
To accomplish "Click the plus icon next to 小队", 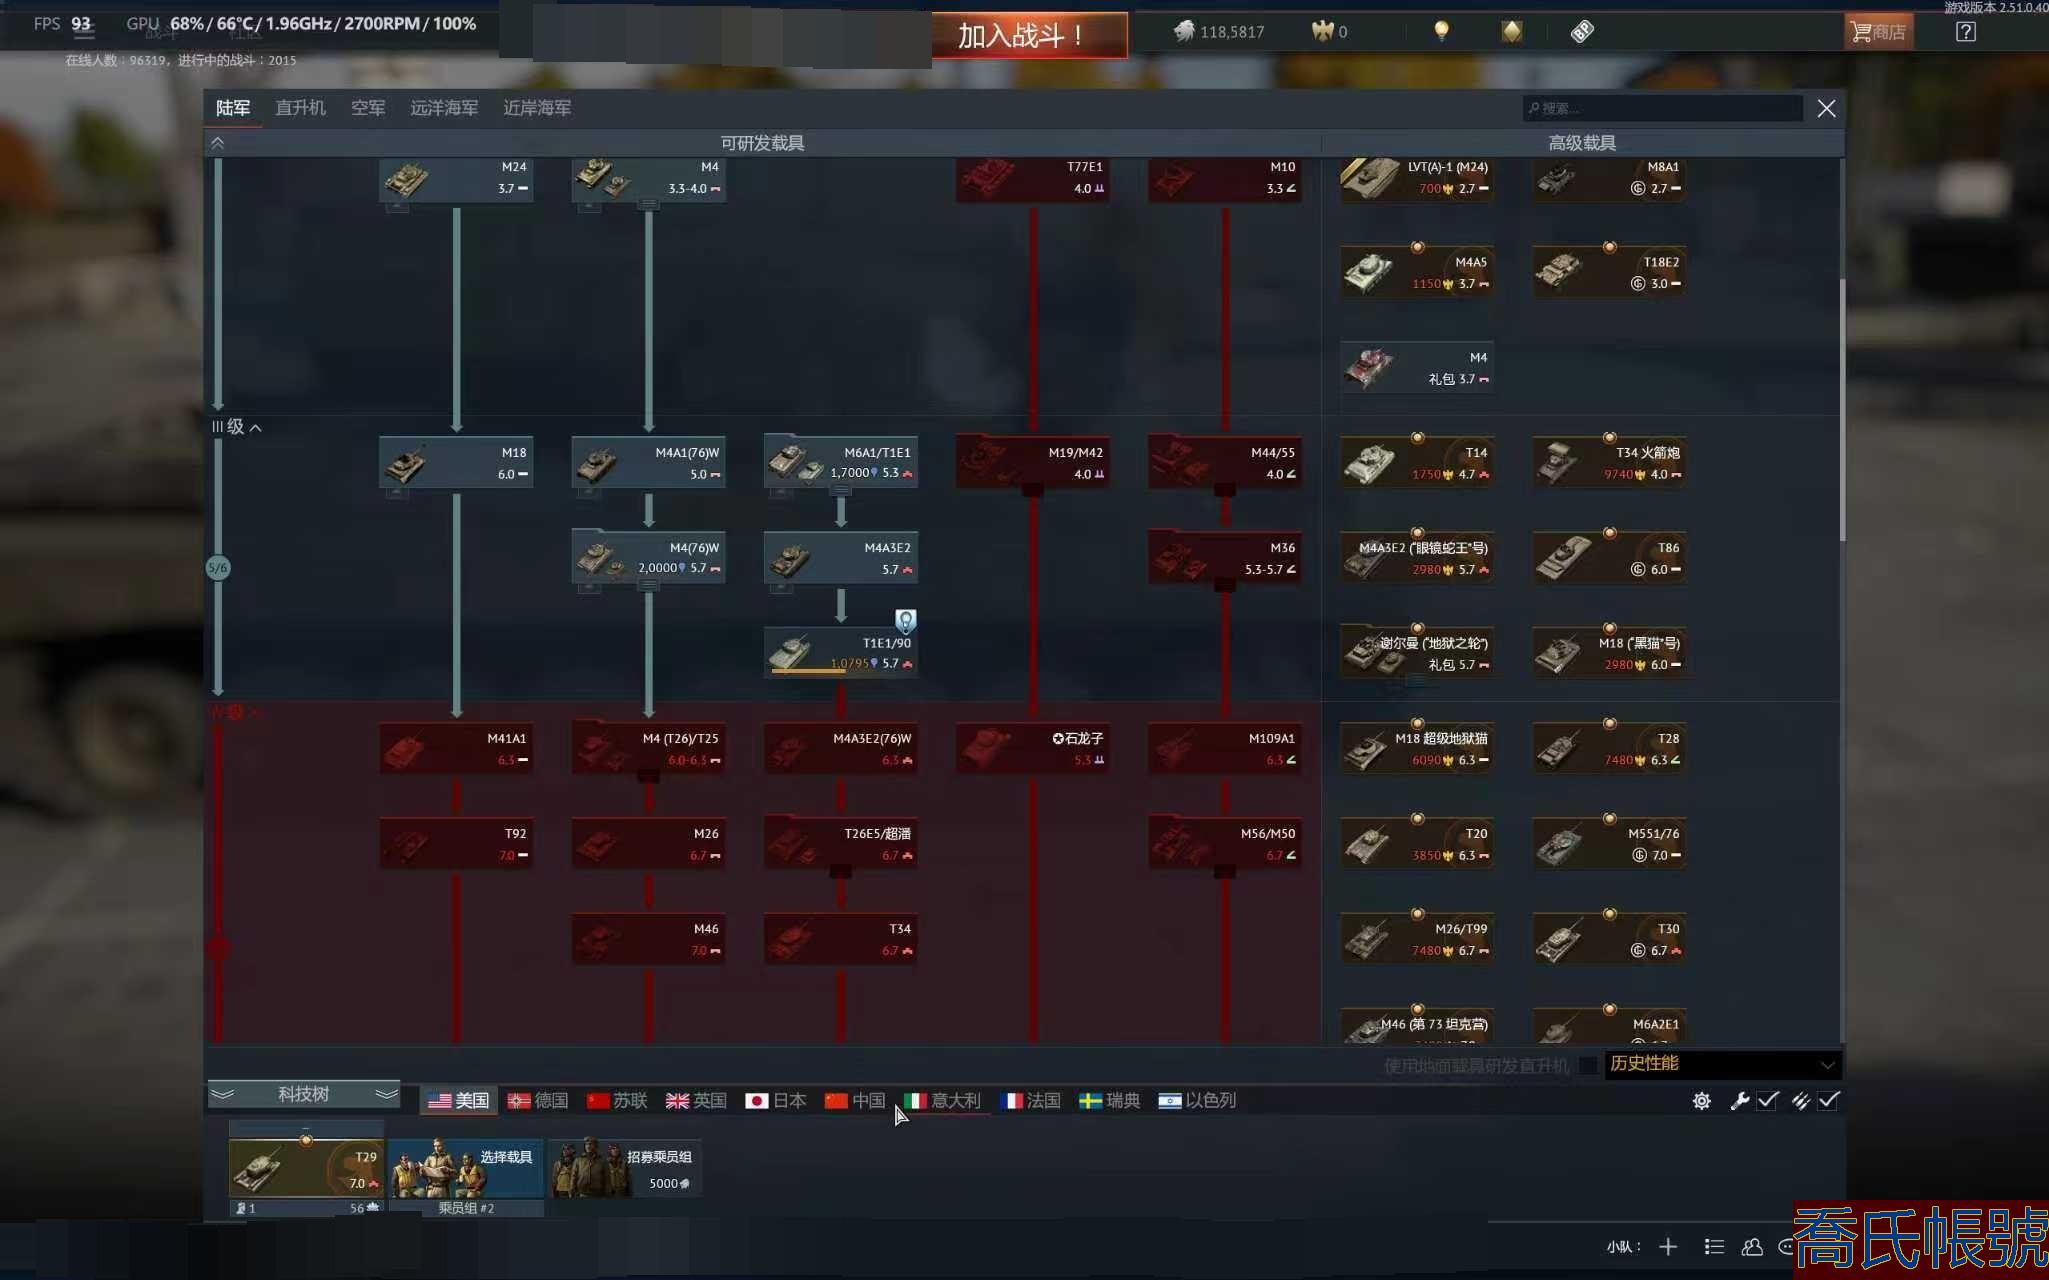I will 1668,1246.
